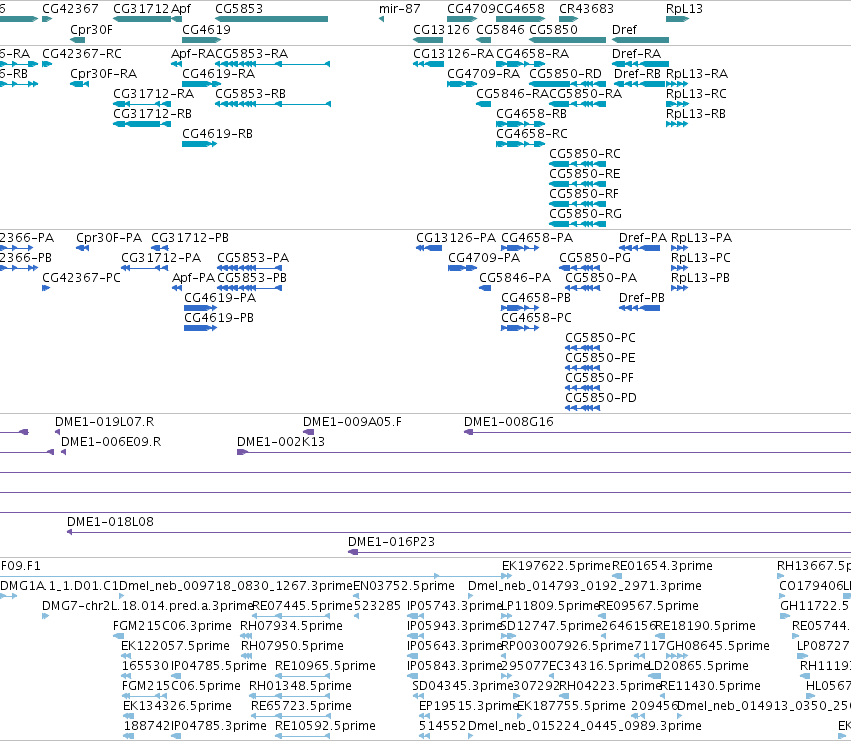Screen dimensions: 851x741
Task: Select BAC clone DME1-002K13
Action: (x=281, y=442)
